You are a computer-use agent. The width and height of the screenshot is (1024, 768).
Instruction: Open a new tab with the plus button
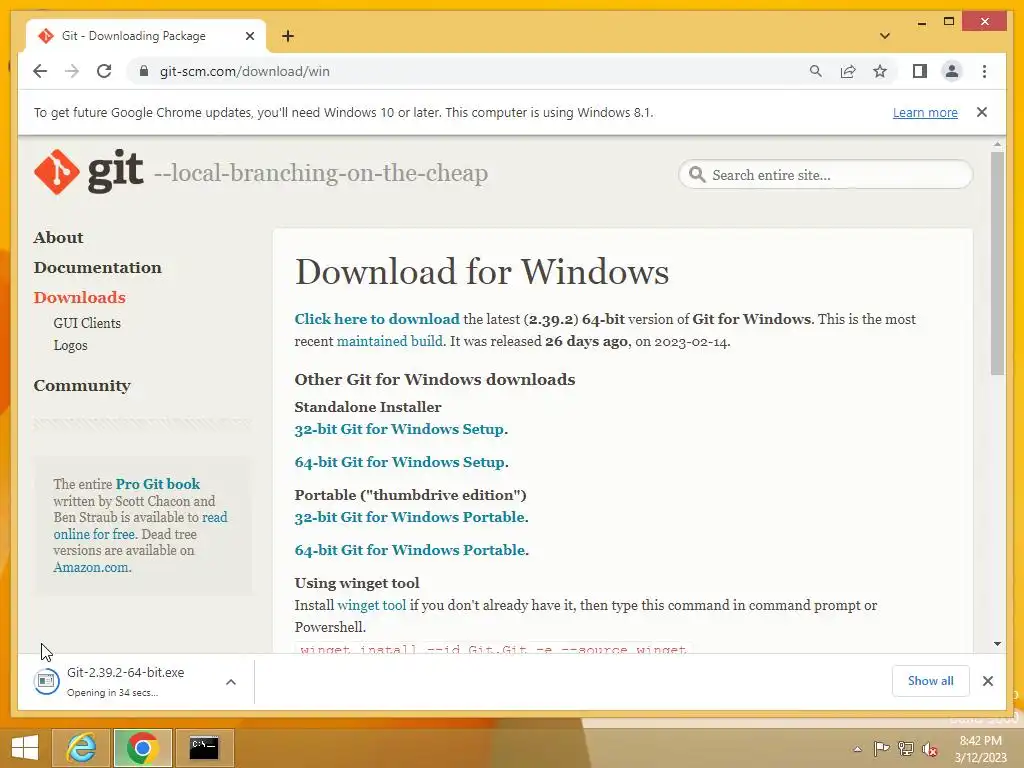(288, 36)
